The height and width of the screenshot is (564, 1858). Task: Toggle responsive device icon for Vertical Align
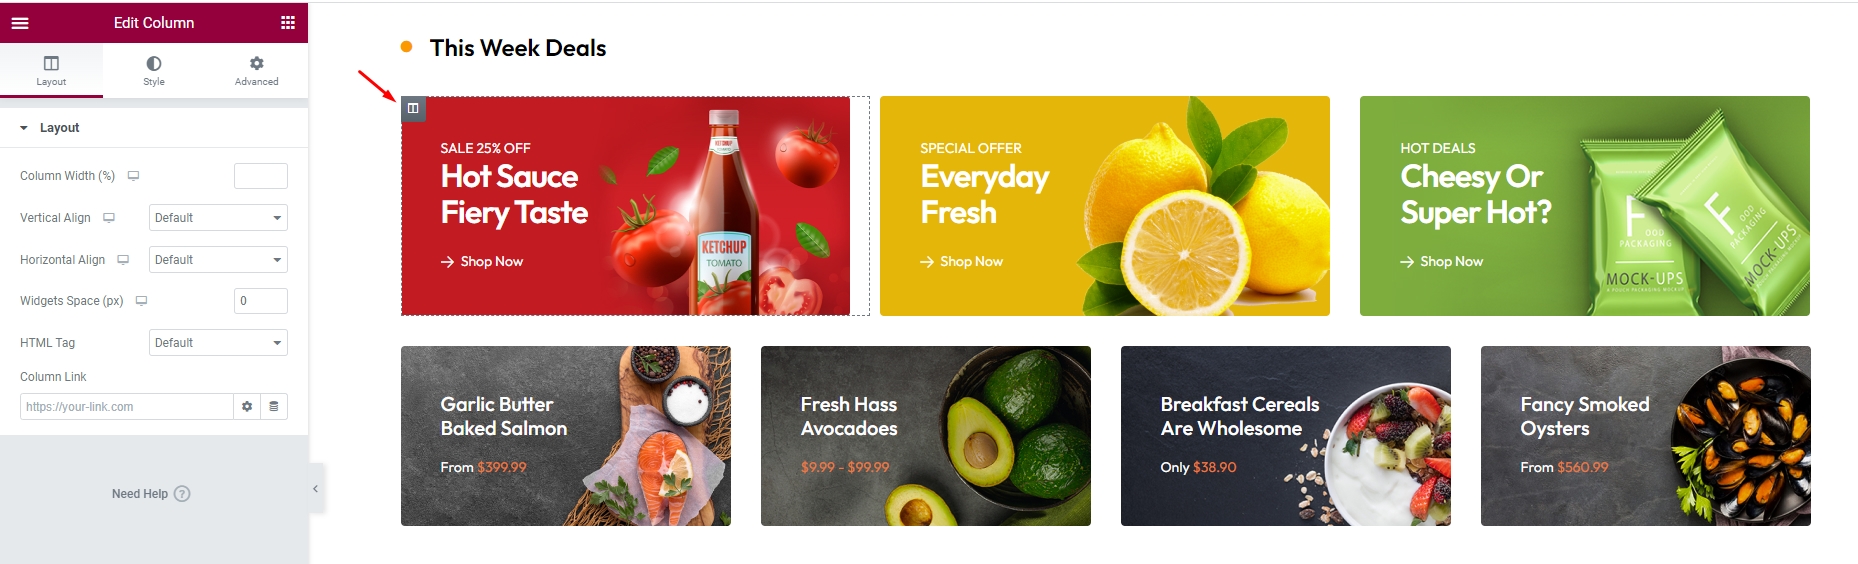(109, 218)
